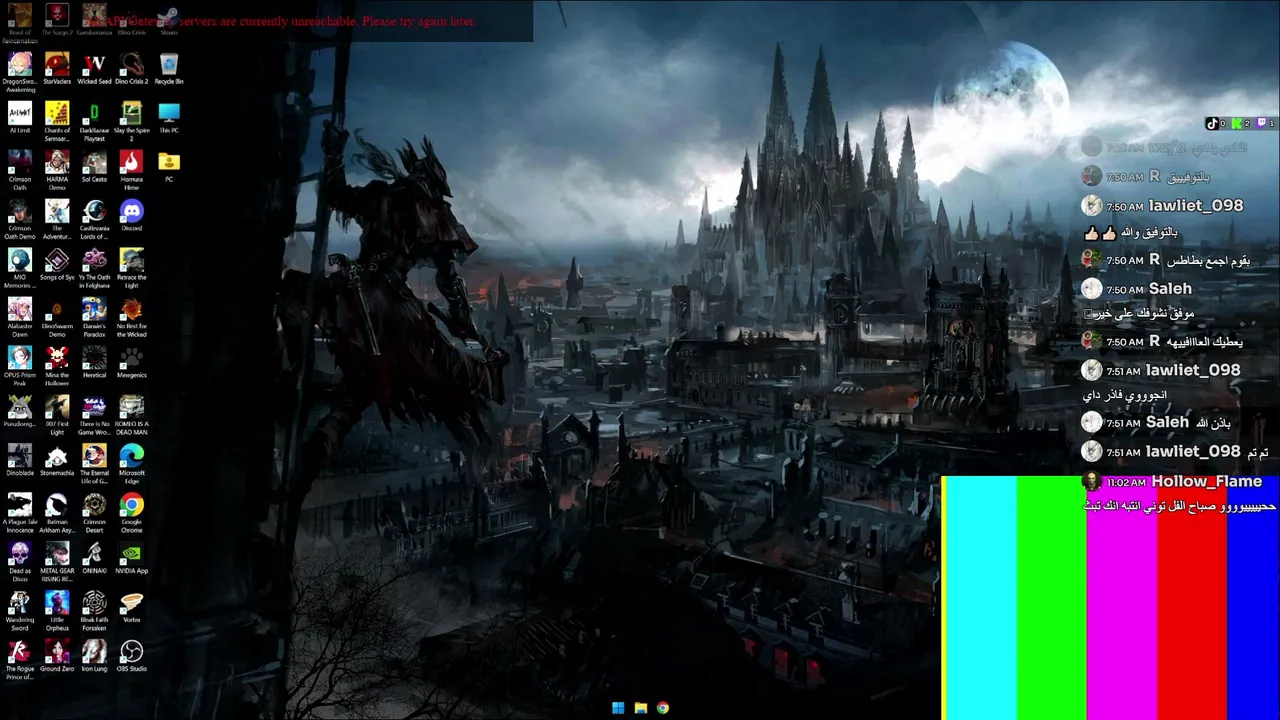
Task: Select the Wandering Sword icon
Action: tap(20, 610)
